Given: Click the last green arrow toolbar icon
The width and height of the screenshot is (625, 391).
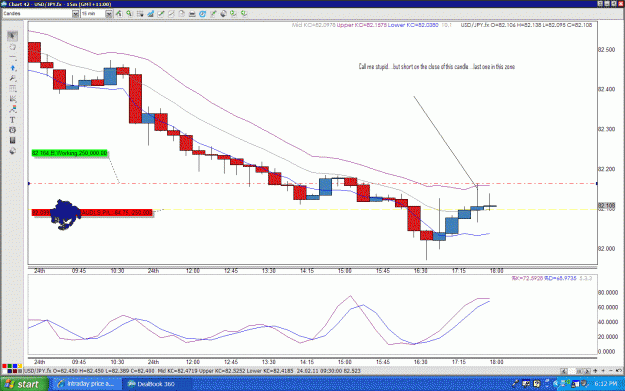Looking at the screenshot, I should [244, 14].
